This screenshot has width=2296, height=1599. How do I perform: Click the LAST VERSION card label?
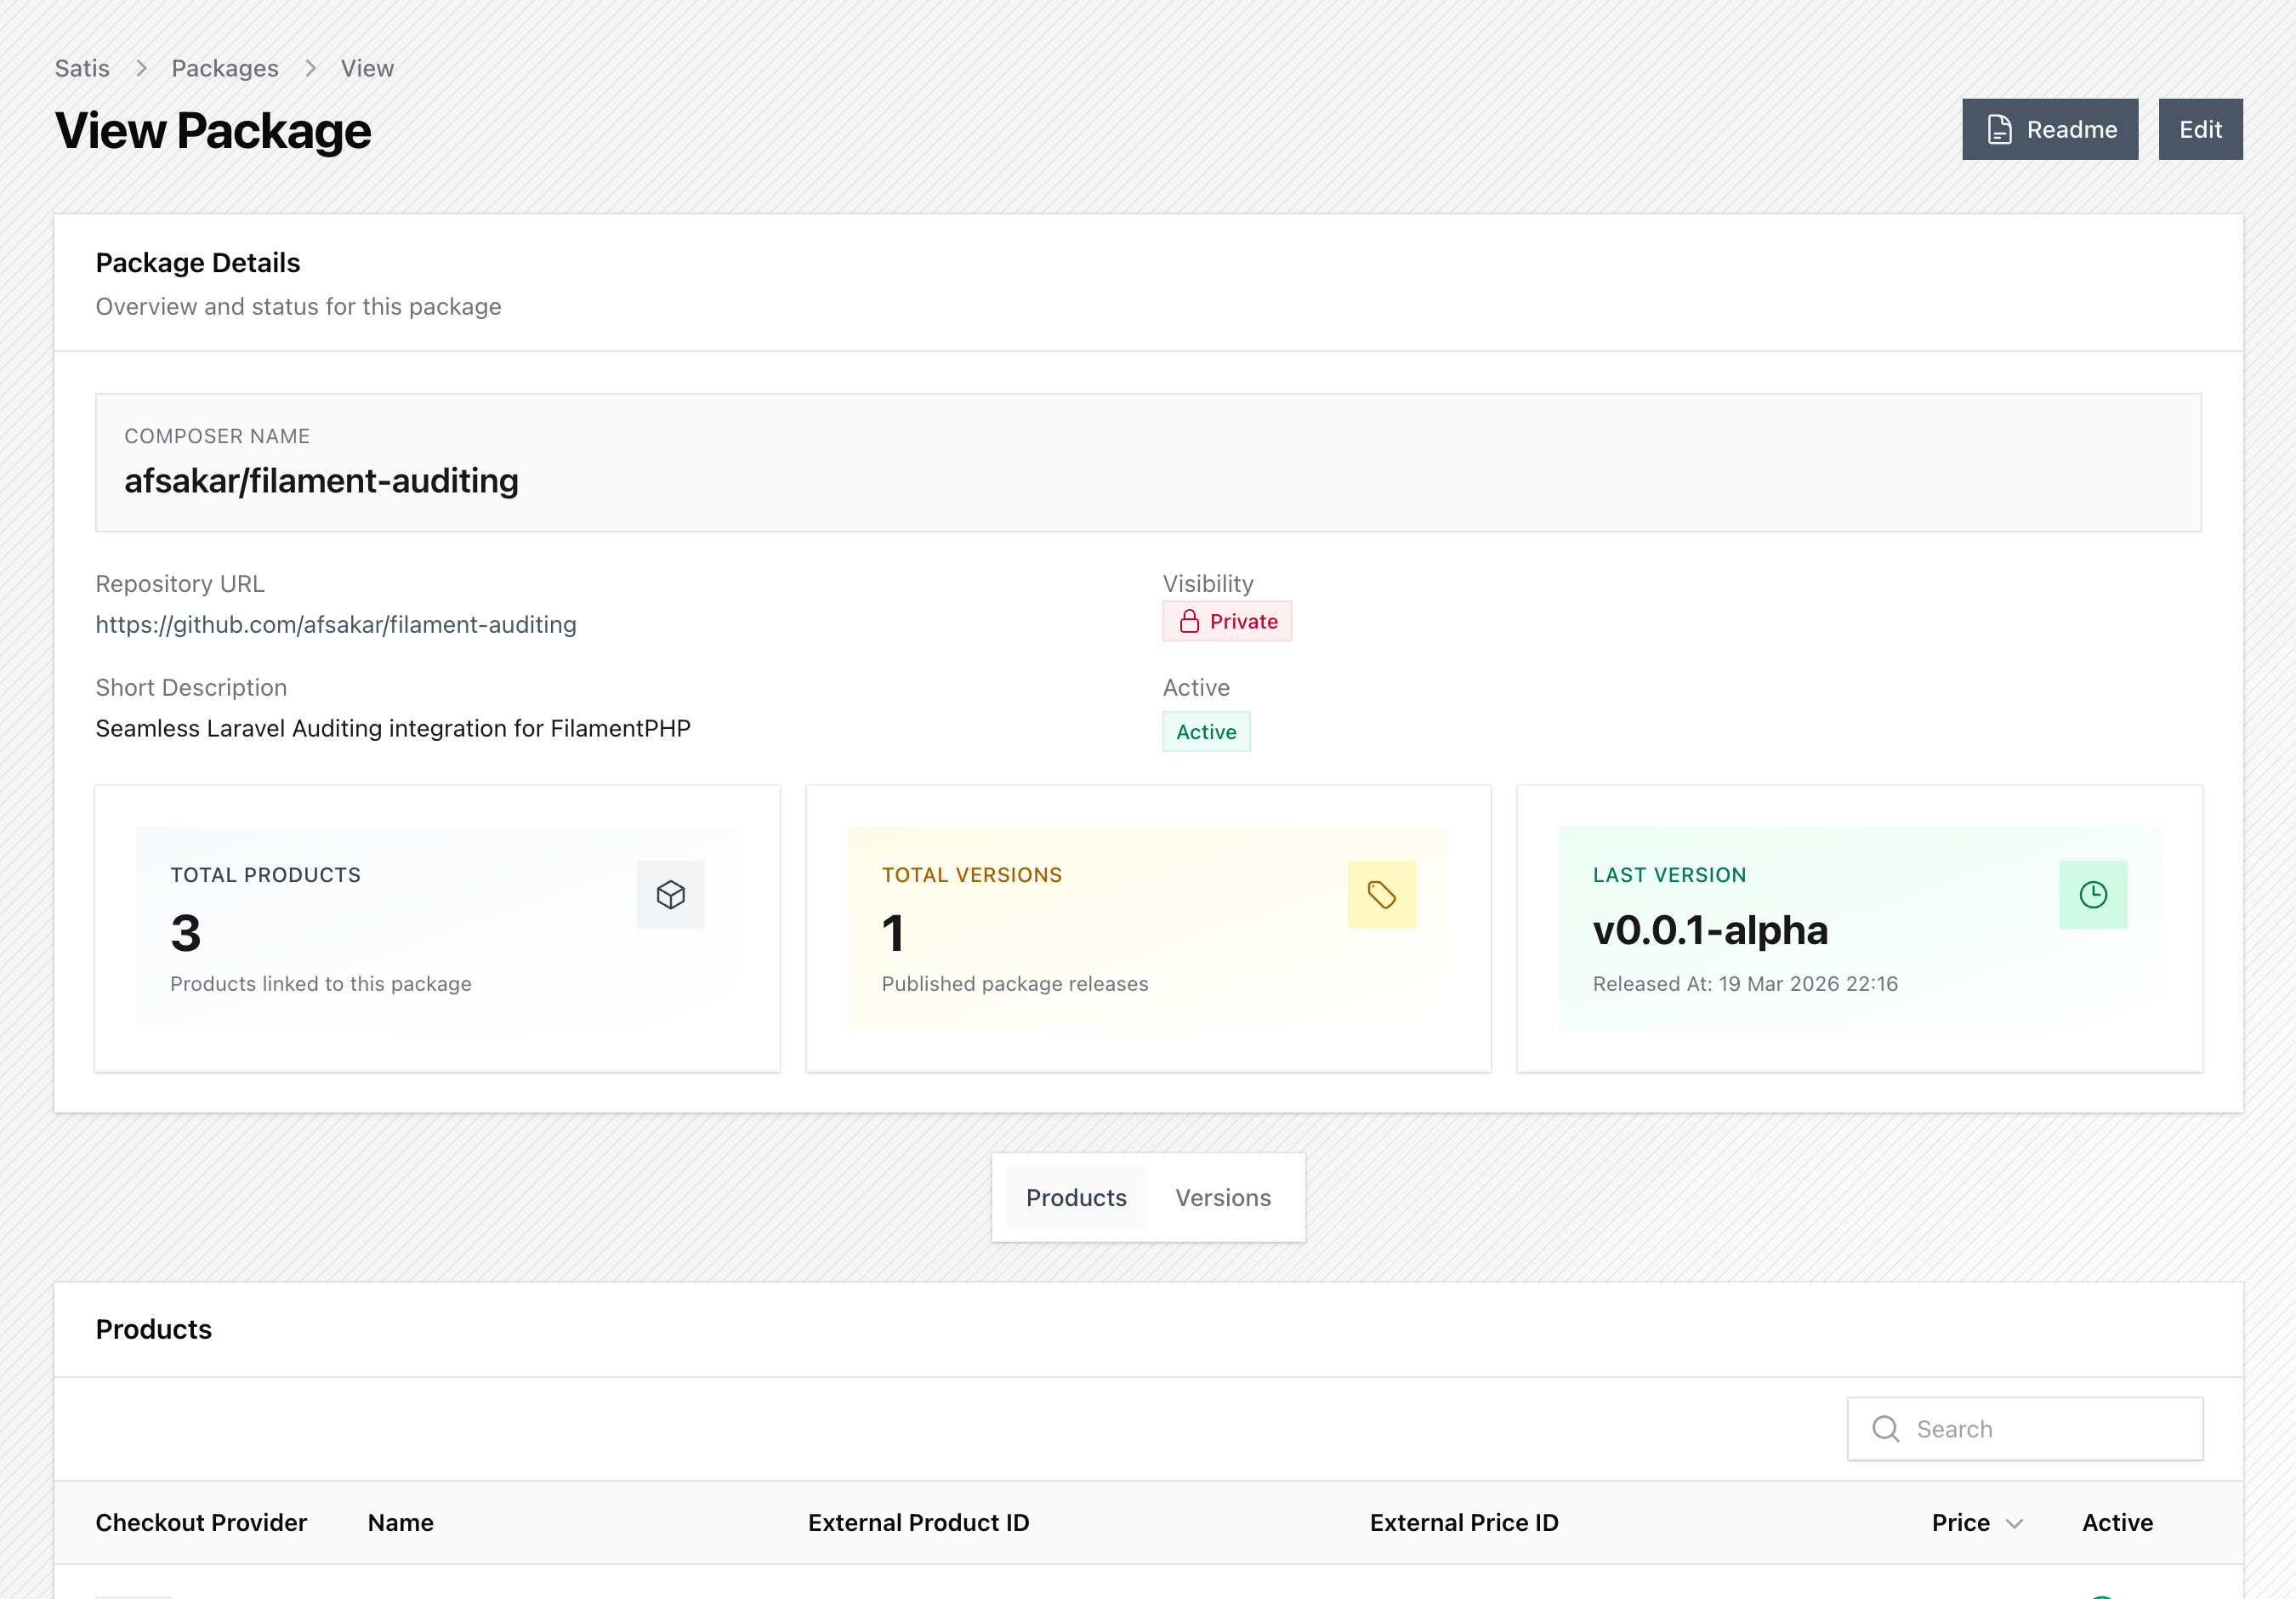[x=1670, y=875]
